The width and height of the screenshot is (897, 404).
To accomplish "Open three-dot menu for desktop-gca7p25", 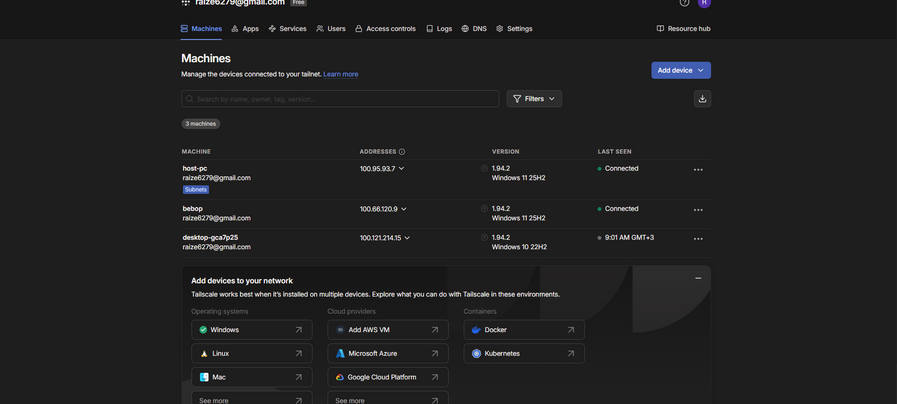I will 698,239.
